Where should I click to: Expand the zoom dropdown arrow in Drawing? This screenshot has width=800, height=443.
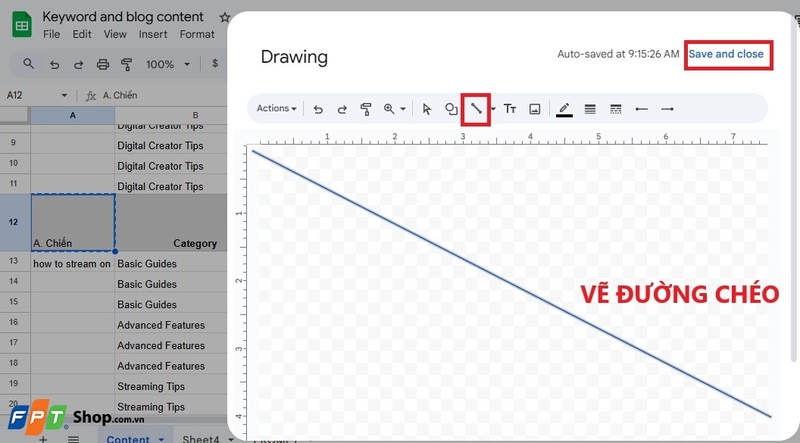click(x=403, y=109)
